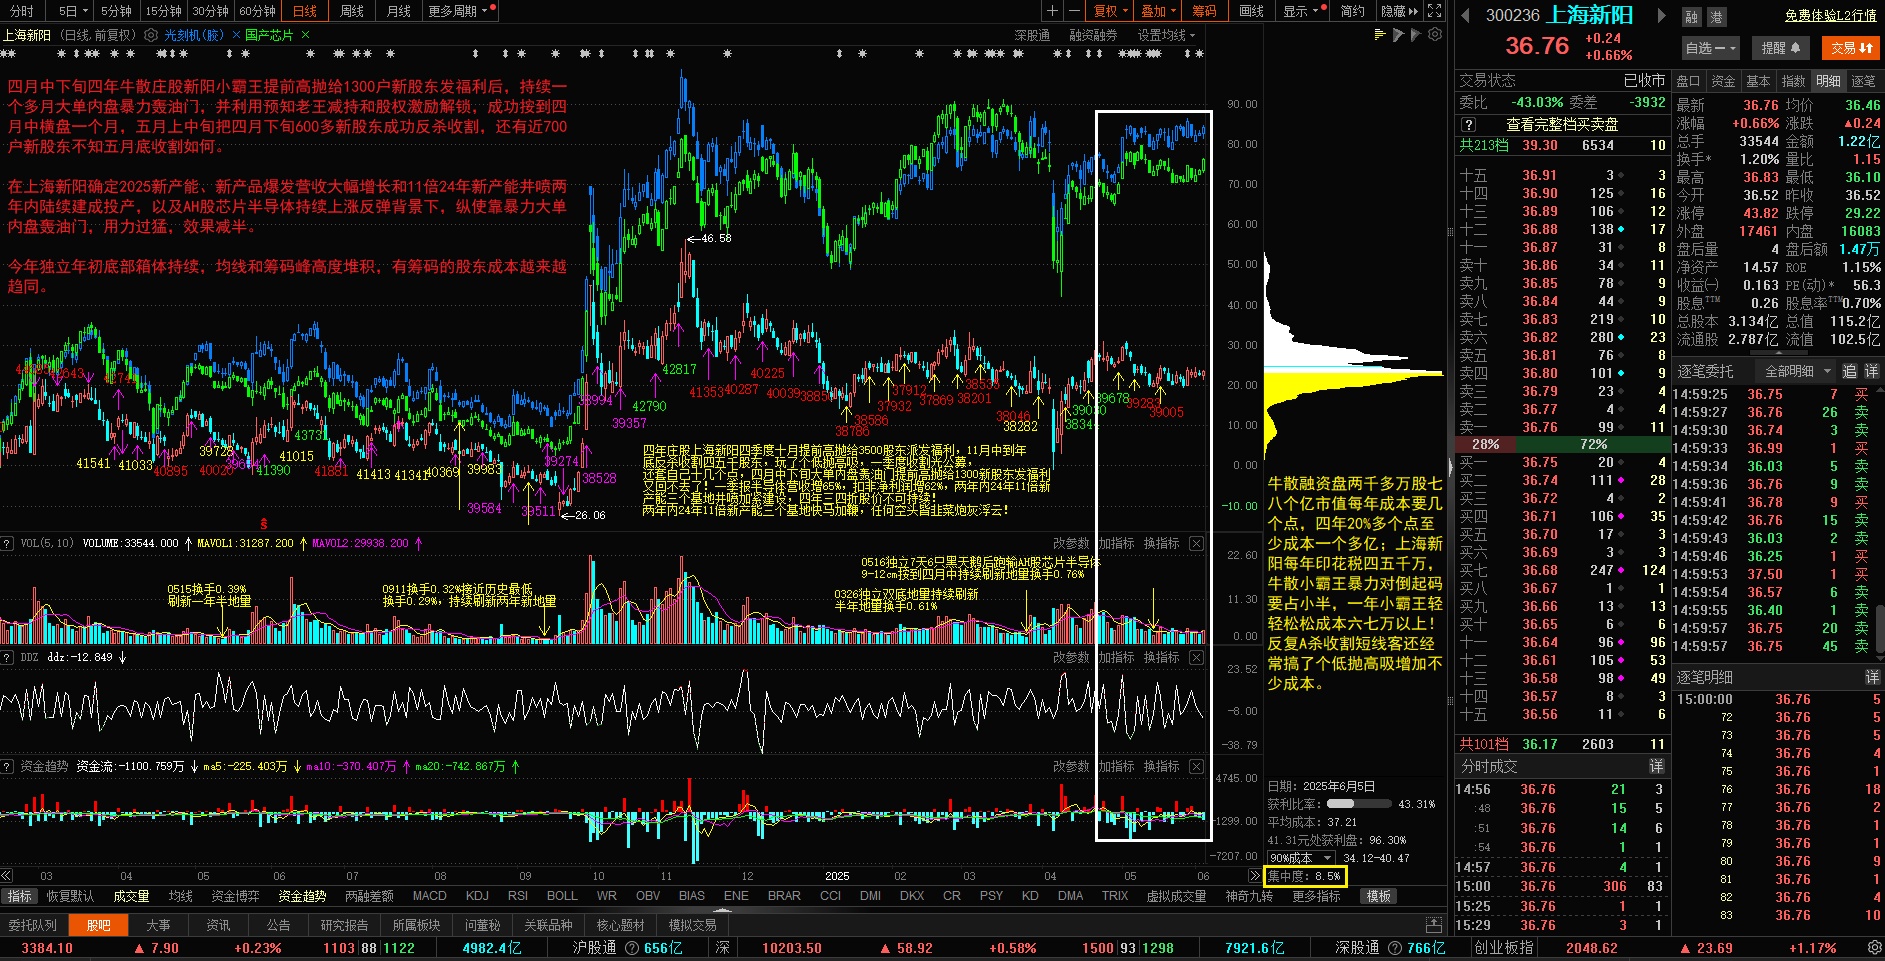
Task: Open 设置均线 dropdown
Action: 1166,35
